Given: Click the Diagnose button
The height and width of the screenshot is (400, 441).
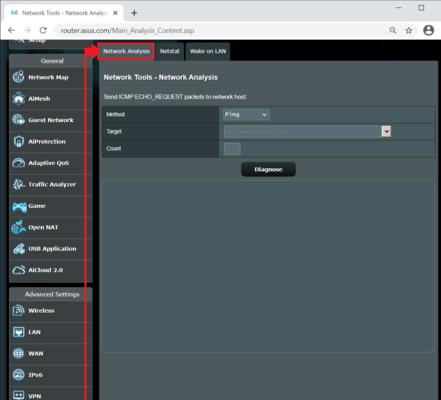Looking at the screenshot, I should pyautogui.click(x=268, y=169).
